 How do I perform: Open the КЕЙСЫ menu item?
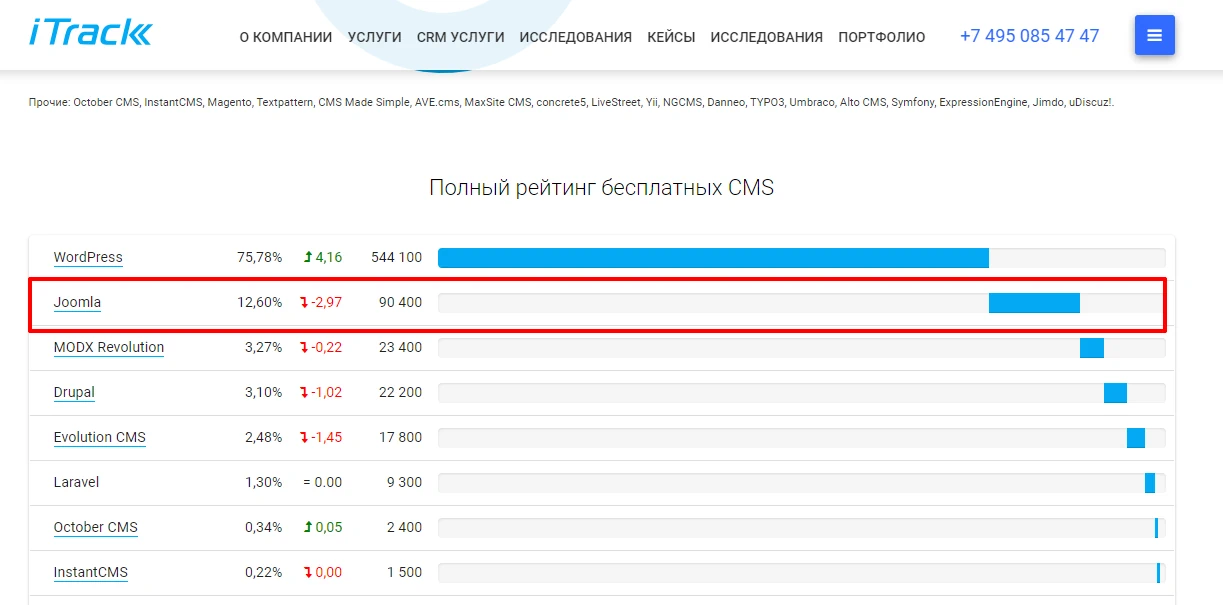[x=671, y=37]
